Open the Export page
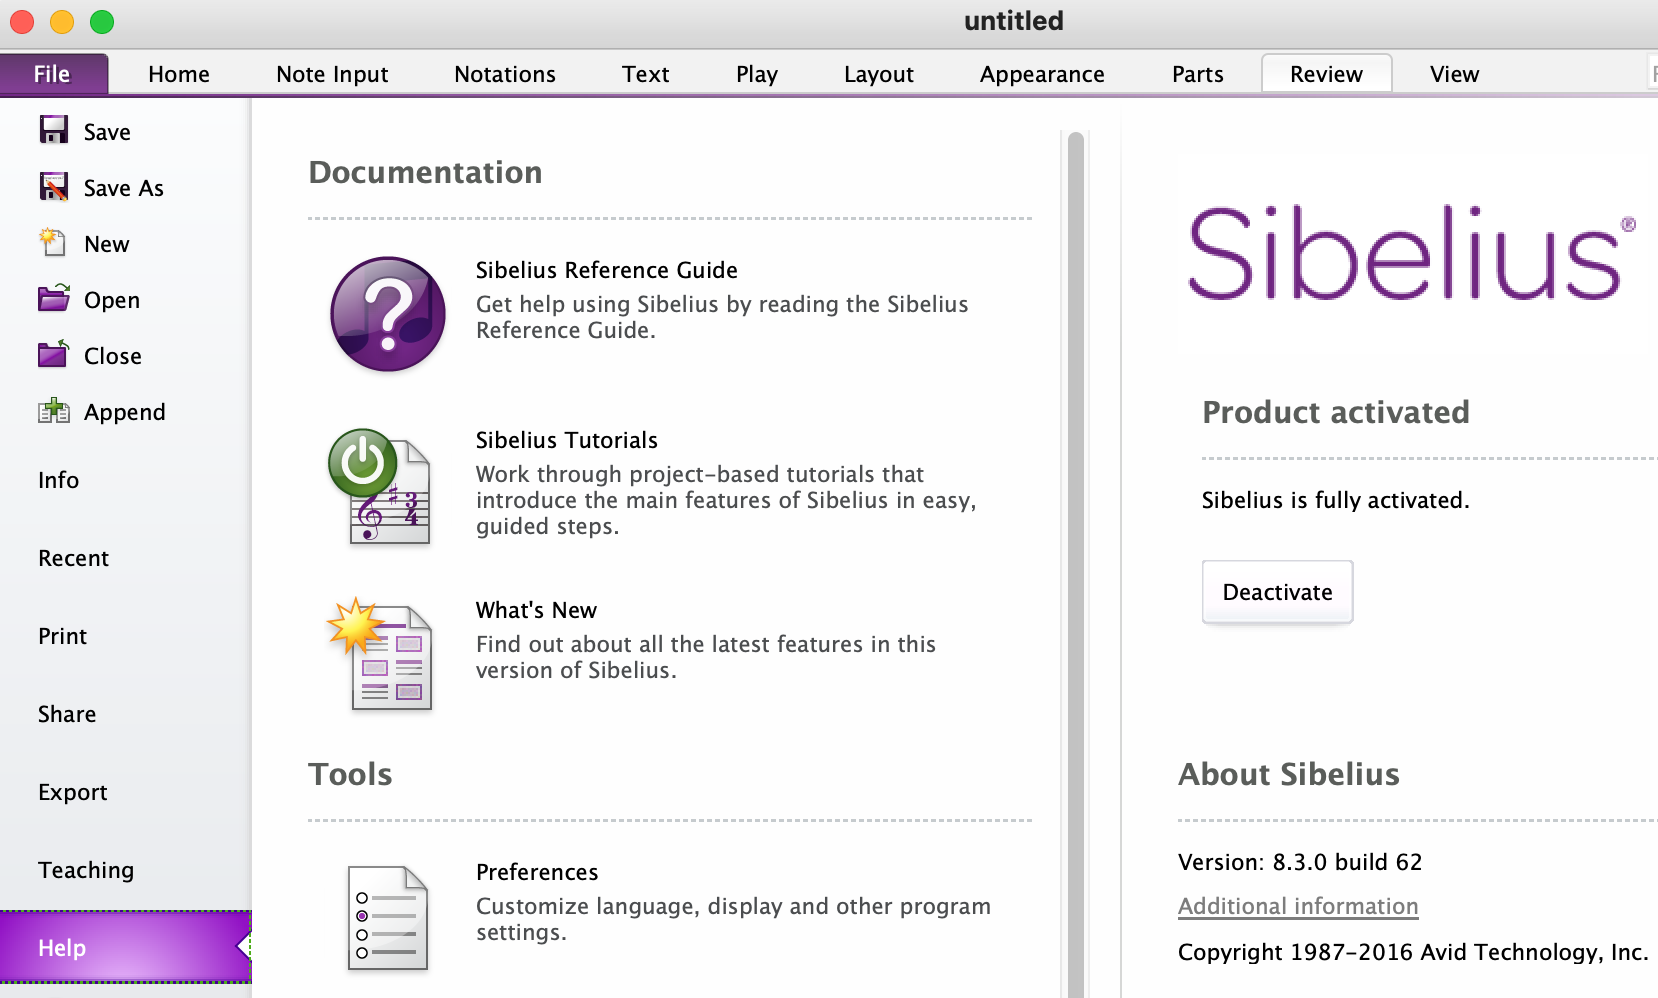 pyautogui.click(x=73, y=792)
